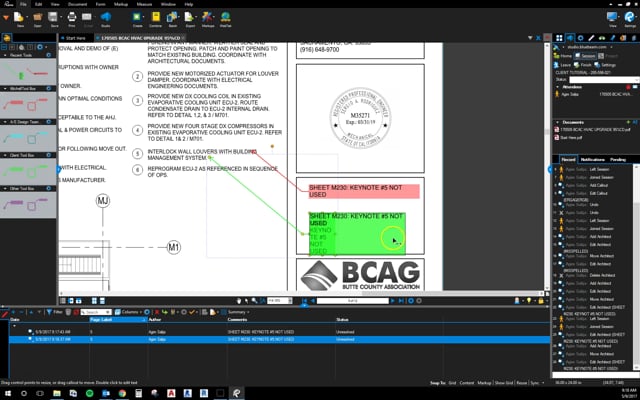Screen dimensions: 640x400
Task: Toggle Sync in the status bar
Action: coord(535,383)
